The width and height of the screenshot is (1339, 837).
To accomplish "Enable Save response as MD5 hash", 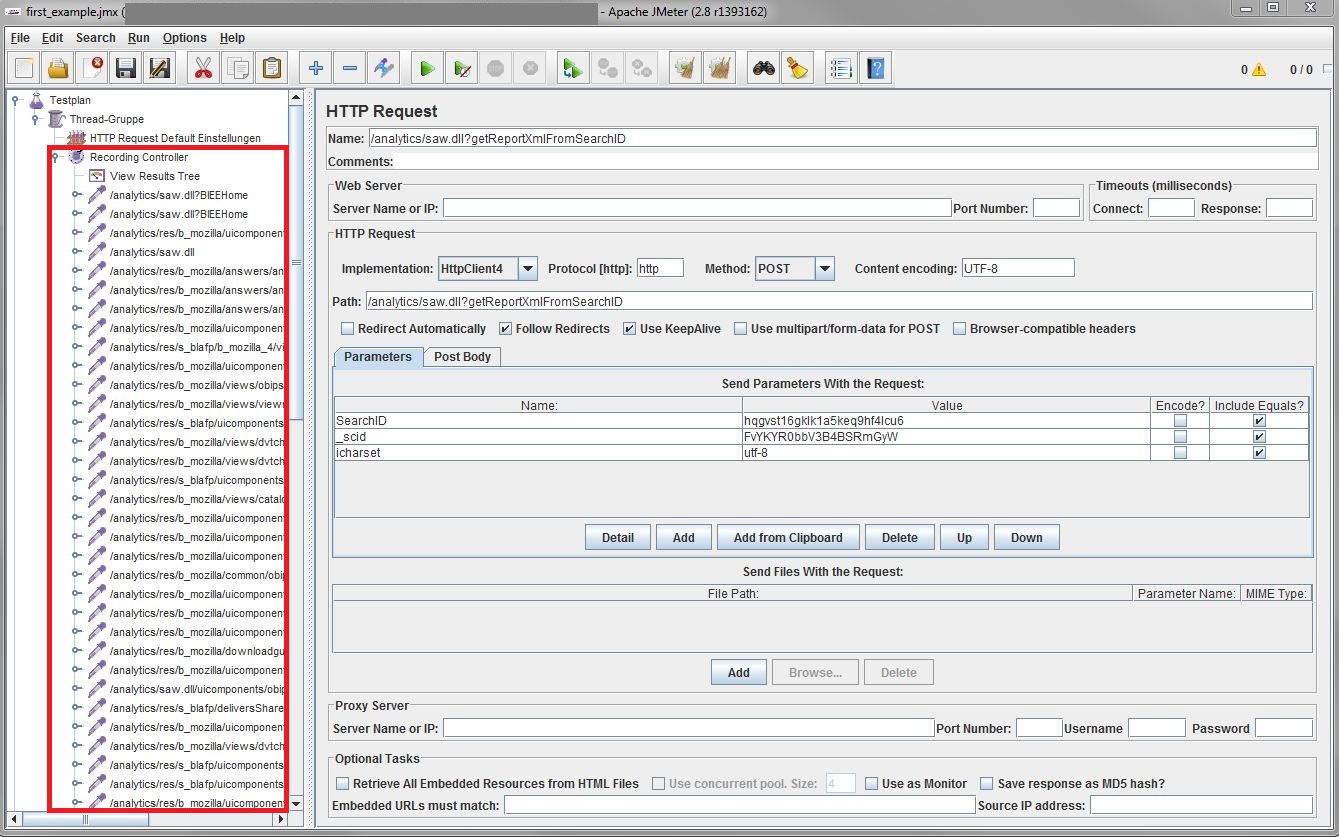I will tap(988, 784).
